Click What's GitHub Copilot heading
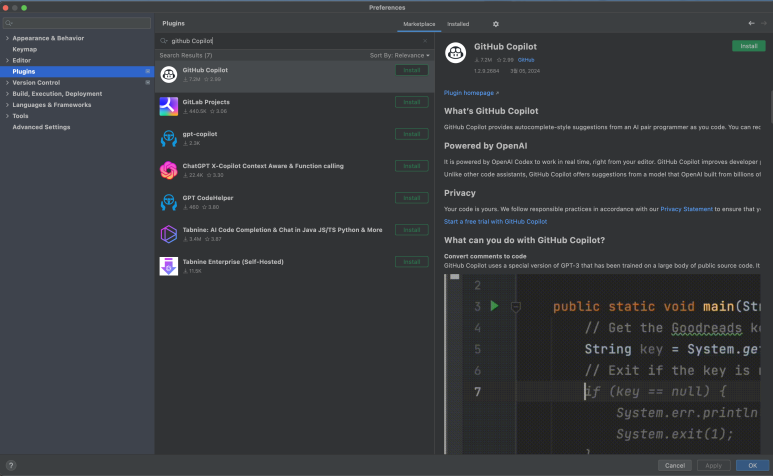Viewport: 773px width, 476px height. point(491,111)
